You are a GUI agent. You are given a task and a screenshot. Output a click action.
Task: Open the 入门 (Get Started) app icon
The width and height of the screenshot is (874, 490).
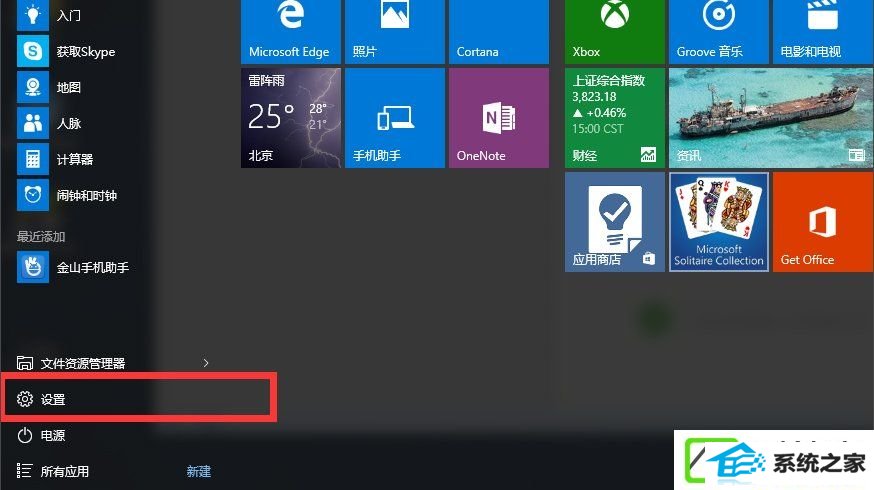pyautogui.click(x=33, y=15)
